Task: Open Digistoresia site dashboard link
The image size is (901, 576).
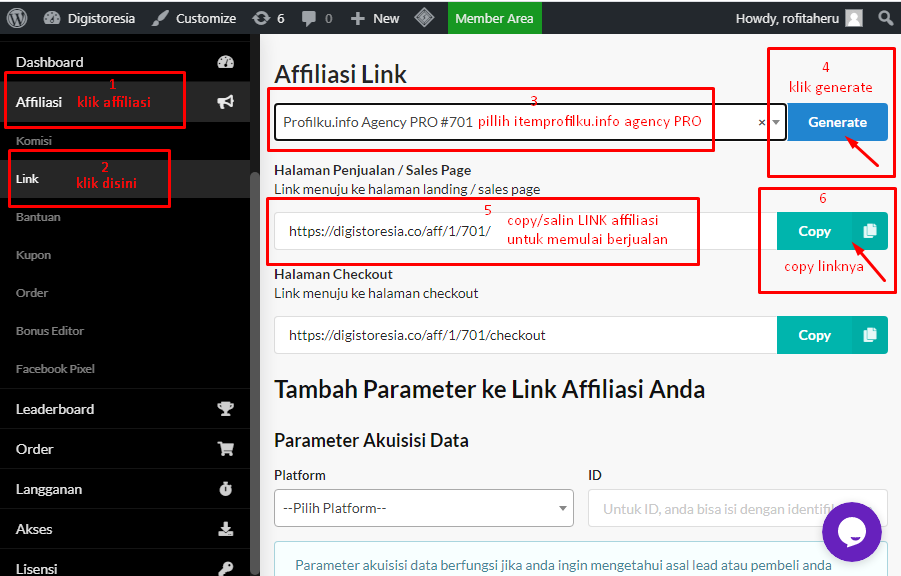Action: click(89, 18)
